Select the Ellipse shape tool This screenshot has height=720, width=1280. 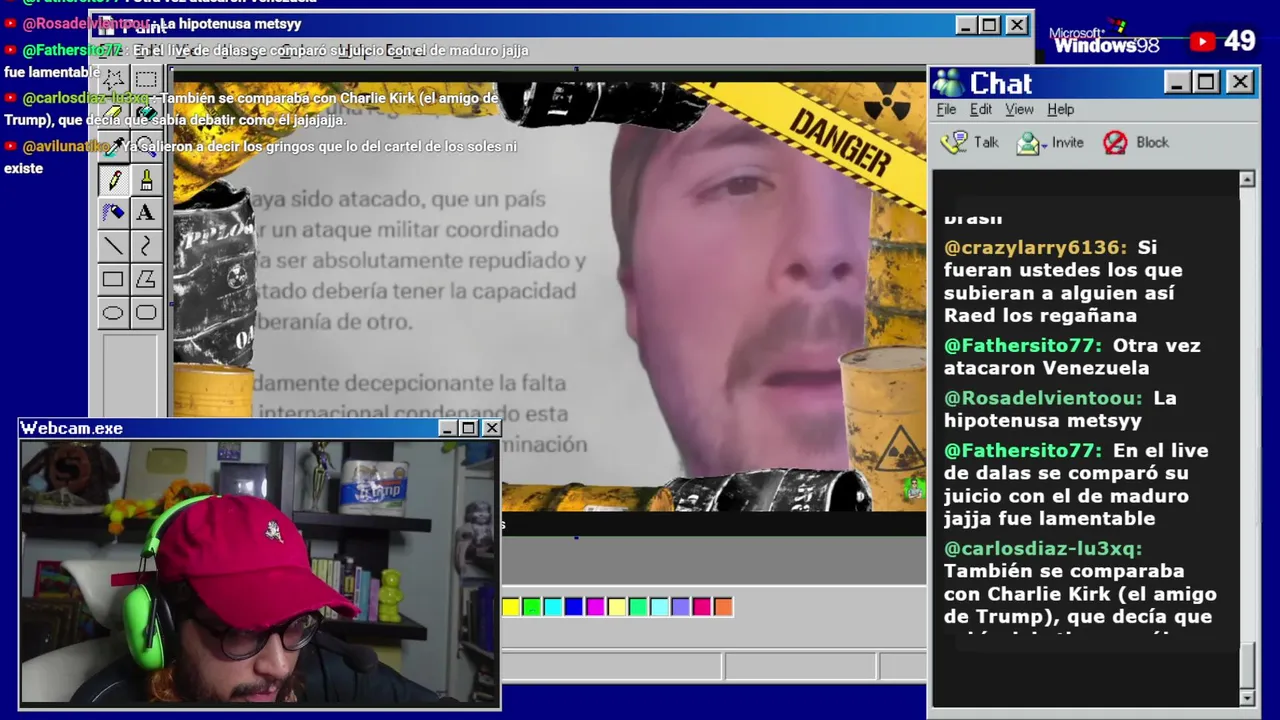pos(113,313)
